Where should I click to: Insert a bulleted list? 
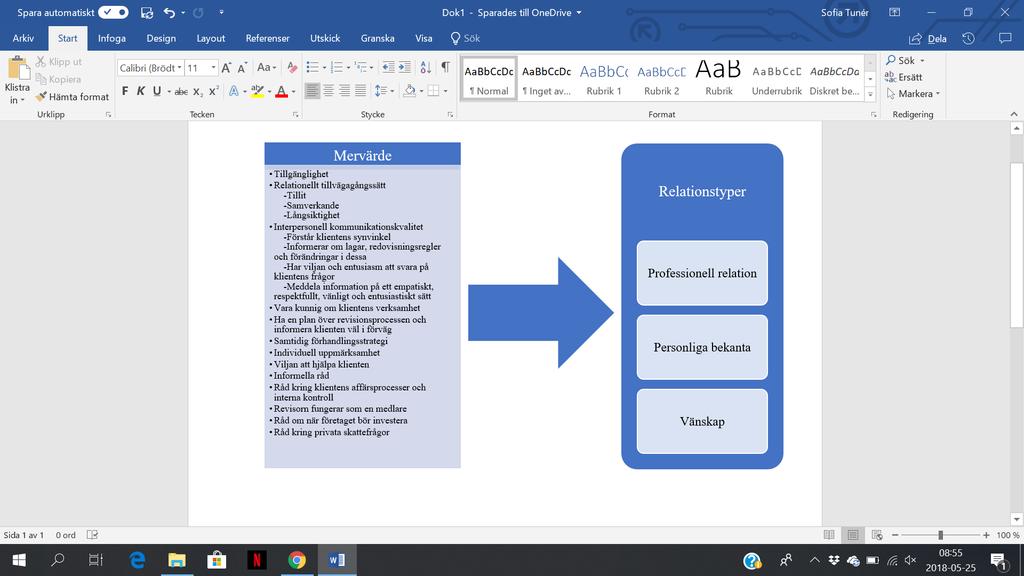click(313, 68)
